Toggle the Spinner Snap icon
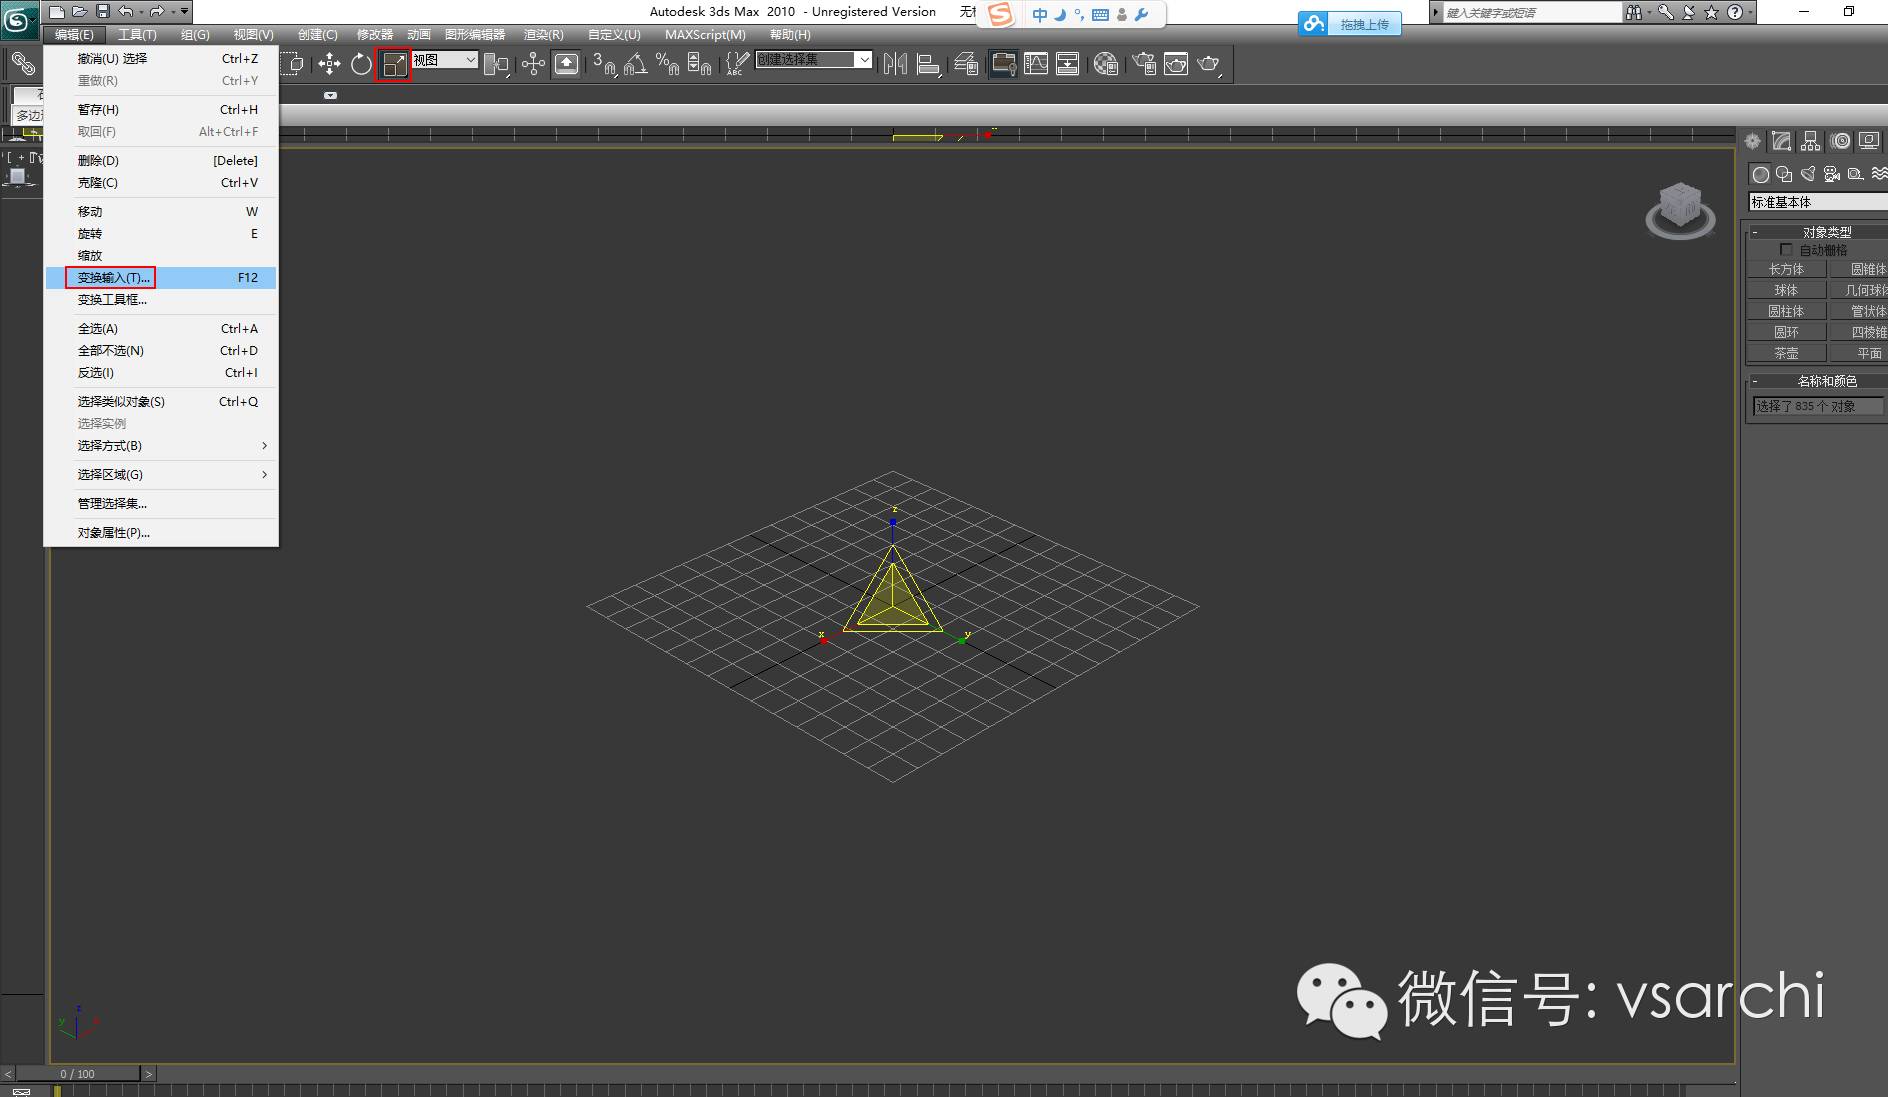This screenshot has width=1888, height=1097. (x=700, y=64)
